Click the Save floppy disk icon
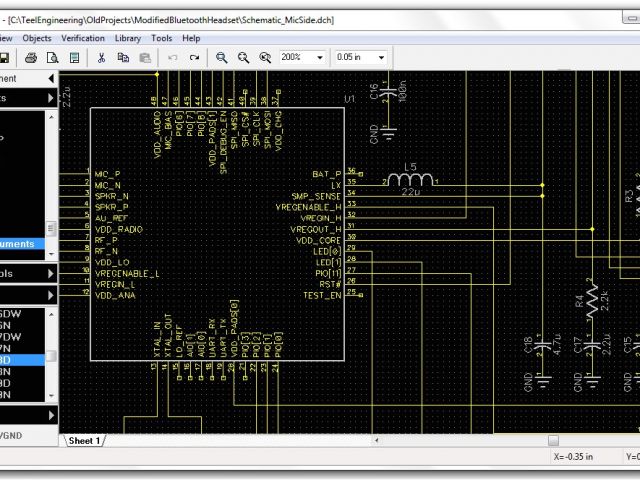Screen dimensions: 640x480 [5, 58]
